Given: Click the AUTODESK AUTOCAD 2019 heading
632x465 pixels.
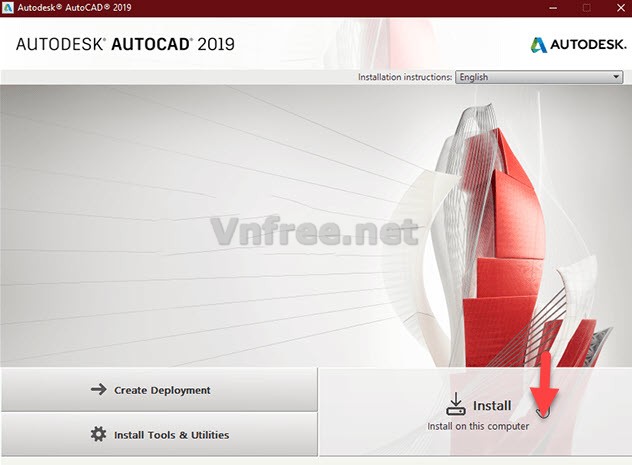Looking at the screenshot, I should pos(125,44).
